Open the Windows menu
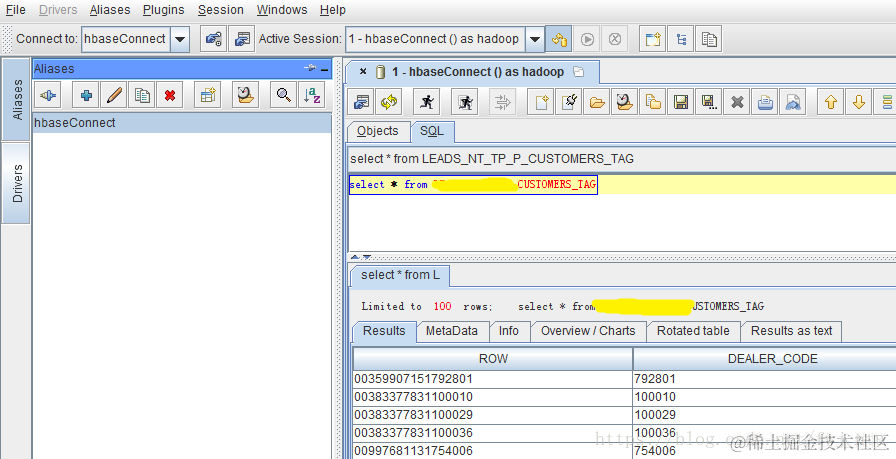896x459 pixels. (282, 10)
